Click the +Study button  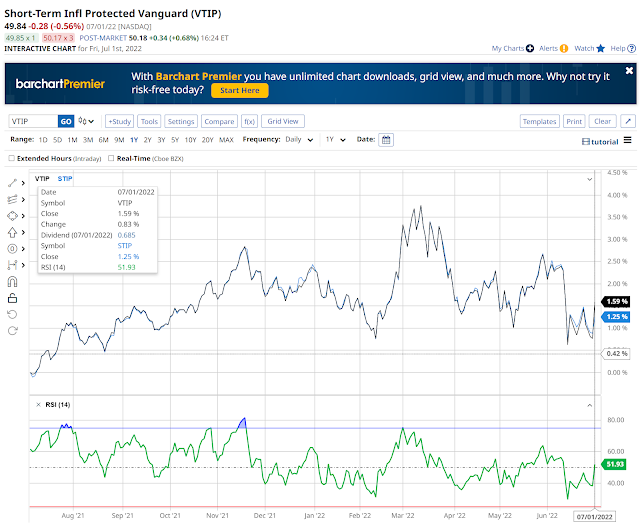coord(120,121)
